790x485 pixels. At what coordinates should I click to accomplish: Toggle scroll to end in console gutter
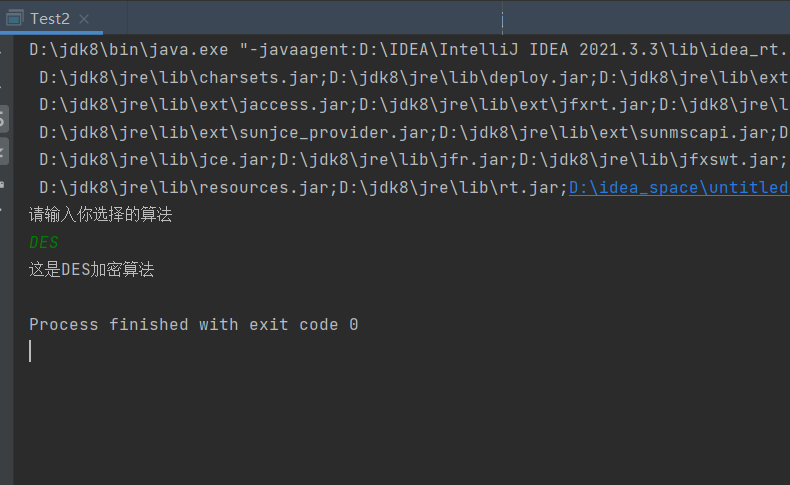(x=4, y=152)
